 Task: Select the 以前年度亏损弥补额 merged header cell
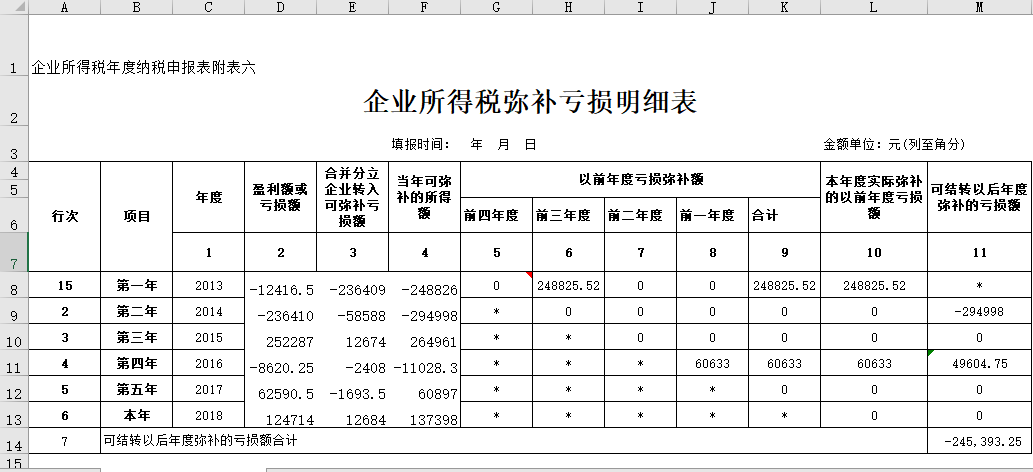click(640, 180)
